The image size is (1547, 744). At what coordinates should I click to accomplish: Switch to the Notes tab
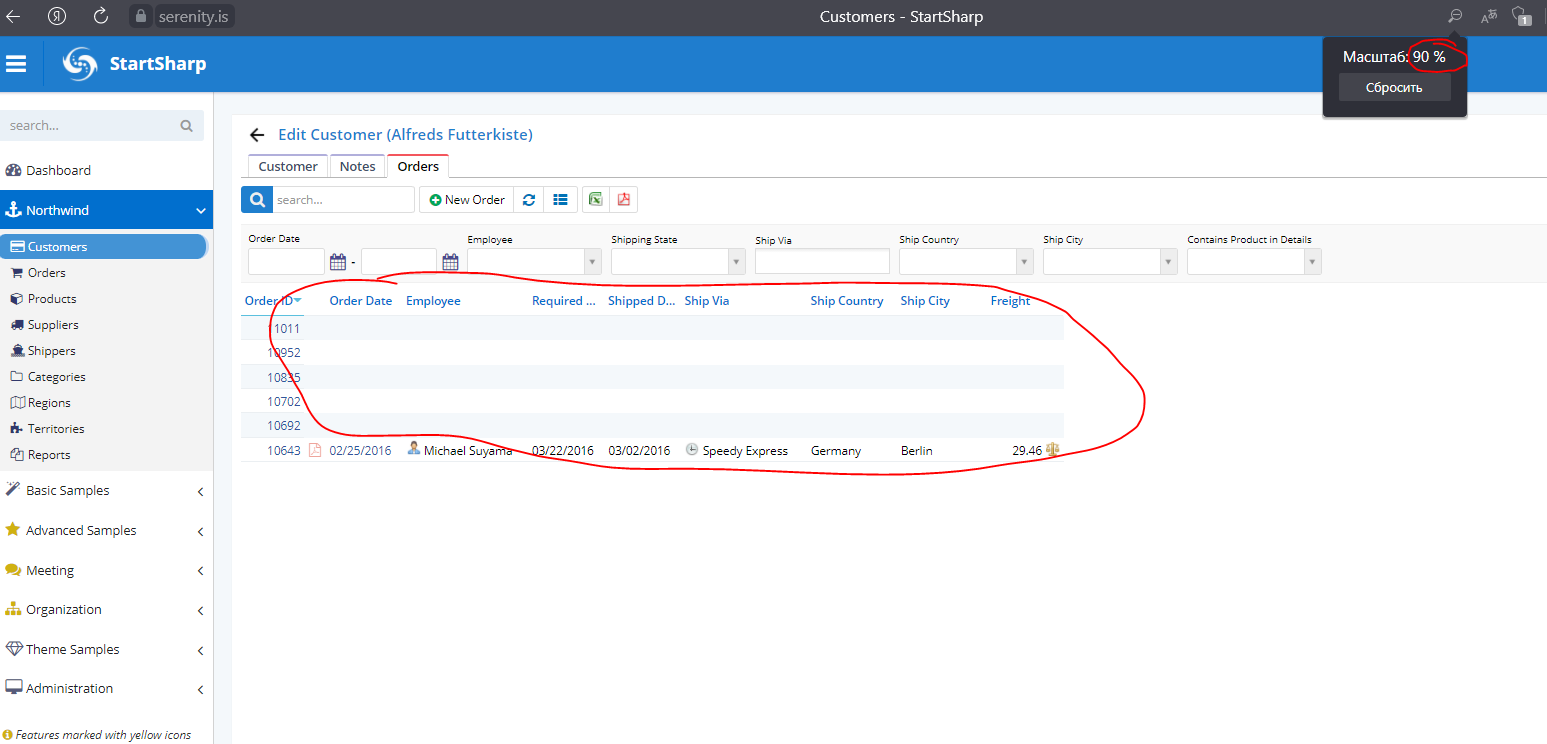tap(357, 166)
